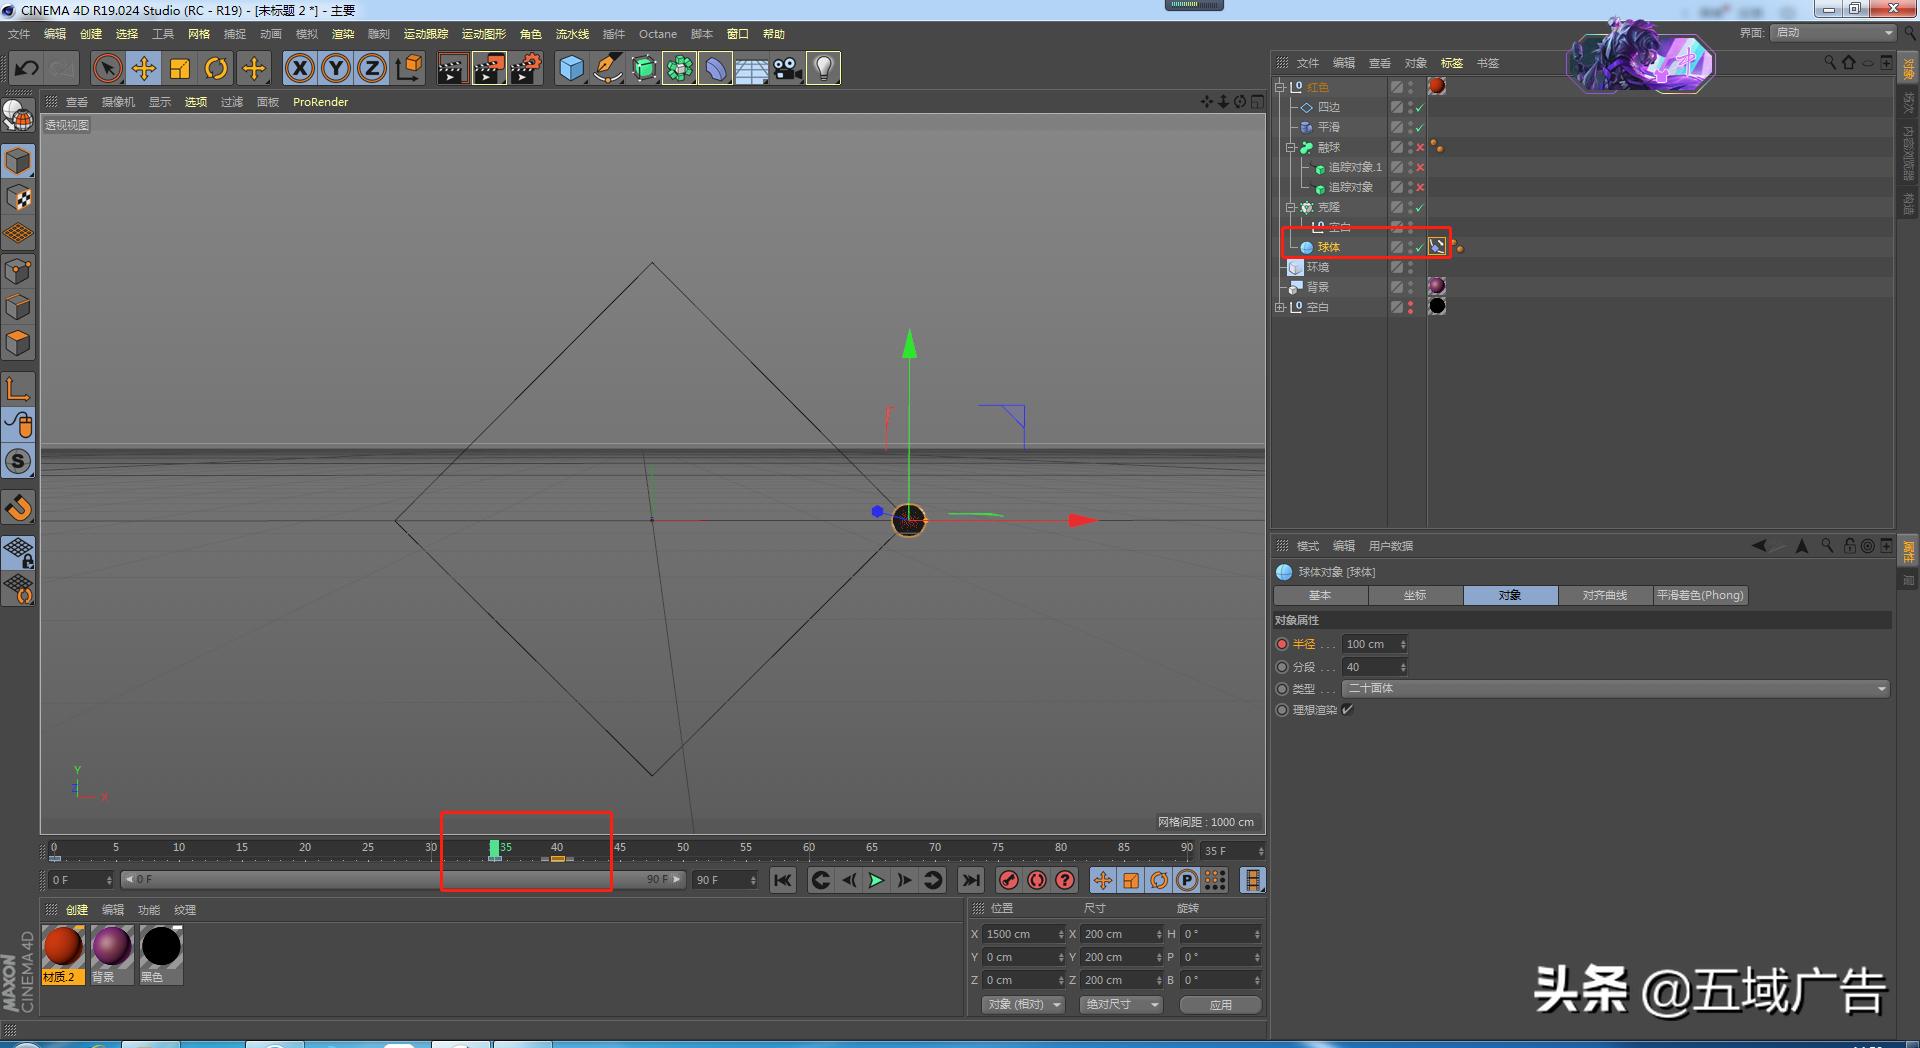The height and width of the screenshot is (1048, 1920).
Task: Click the record active objects keyframe button
Action: coord(1009,880)
